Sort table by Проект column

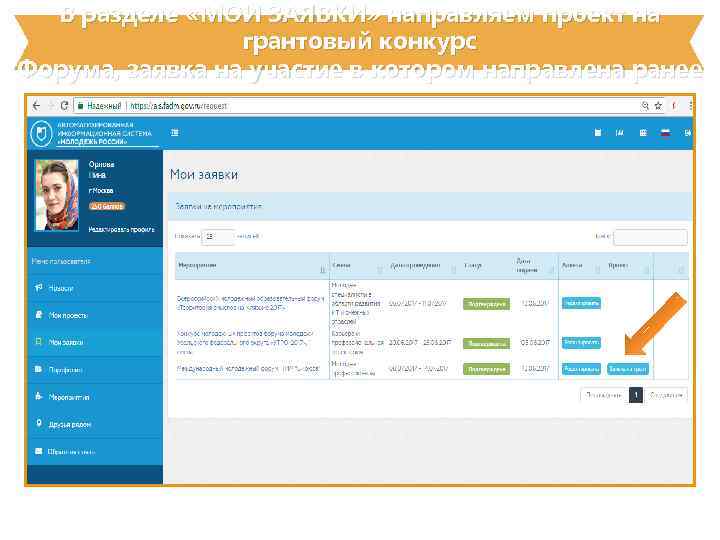[x=628, y=265]
